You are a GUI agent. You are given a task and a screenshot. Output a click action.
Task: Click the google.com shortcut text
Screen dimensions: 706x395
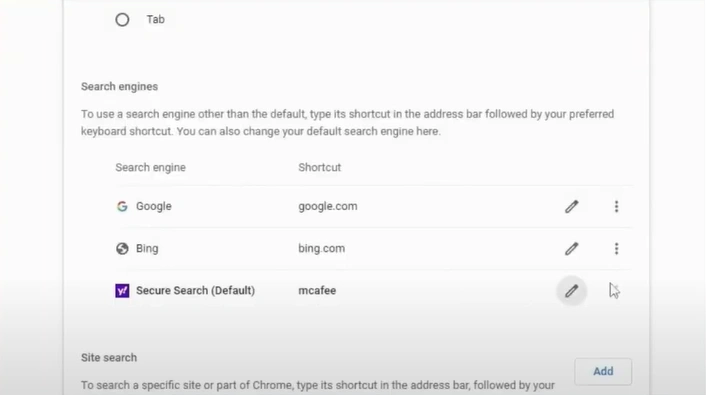(328, 206)
